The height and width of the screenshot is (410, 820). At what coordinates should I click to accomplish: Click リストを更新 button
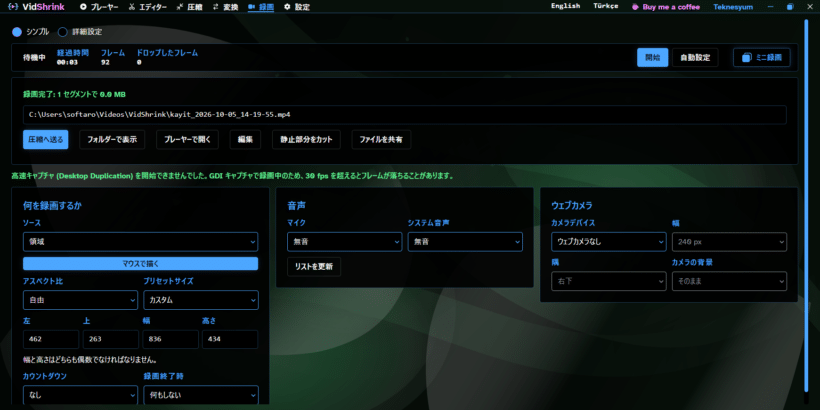314,267
